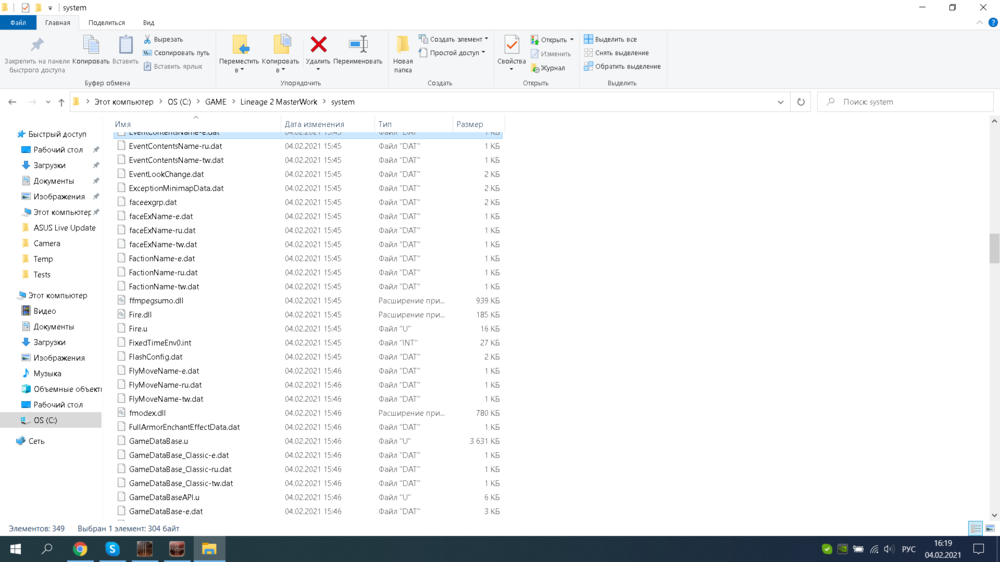
Task: Pin to Quick access (Закрепить на панели)
Action: 37,52
